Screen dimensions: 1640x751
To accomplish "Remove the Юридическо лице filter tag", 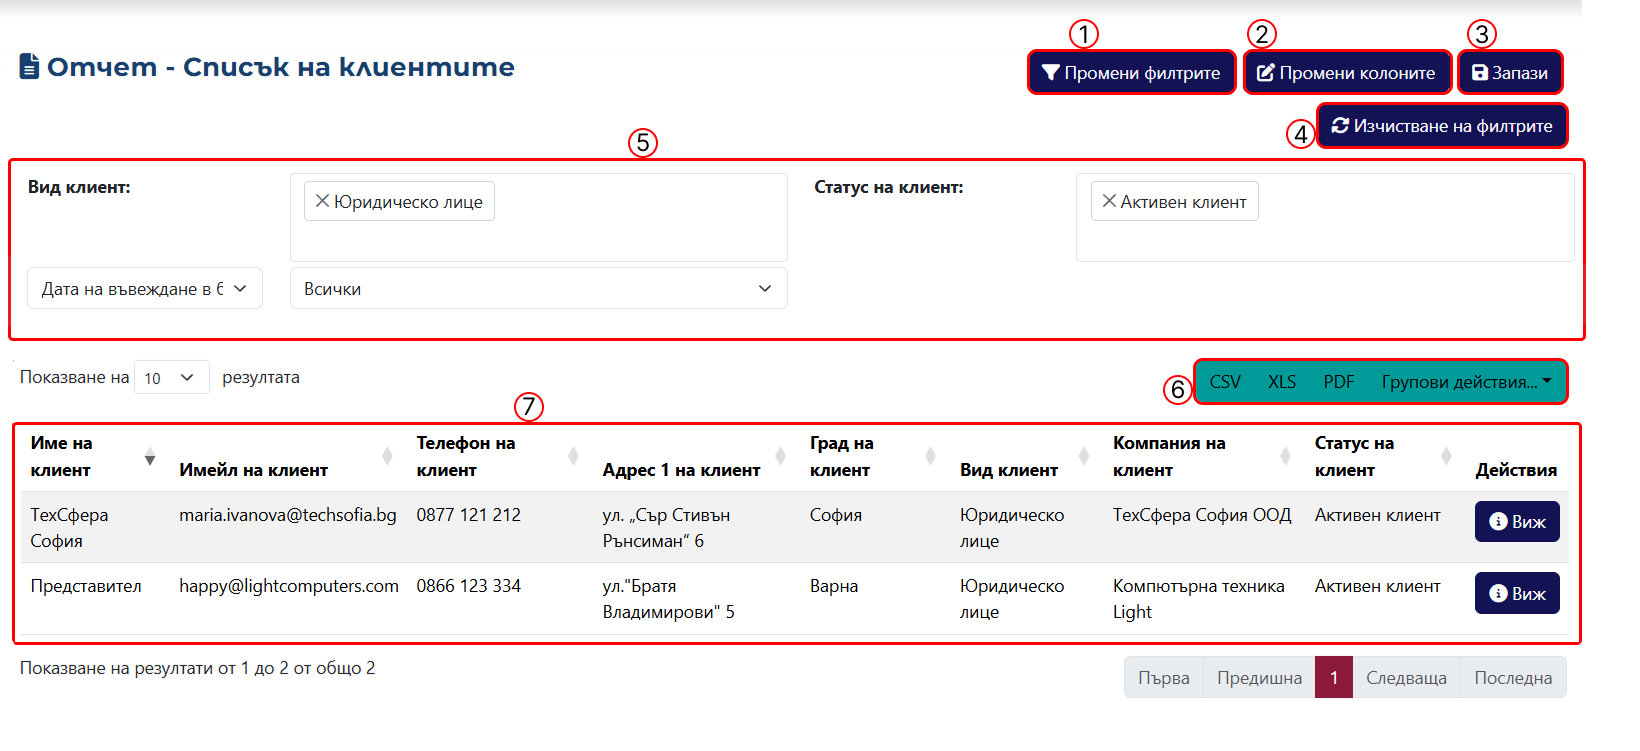I will tap(322, 201).
